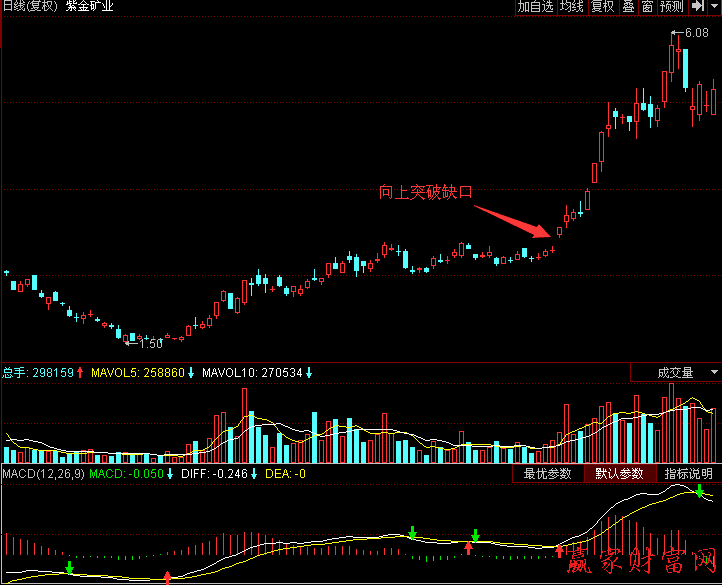Switch to 最优参数 tab
Image resolution: width=722 pixels, height=585 pixels.
547,474
